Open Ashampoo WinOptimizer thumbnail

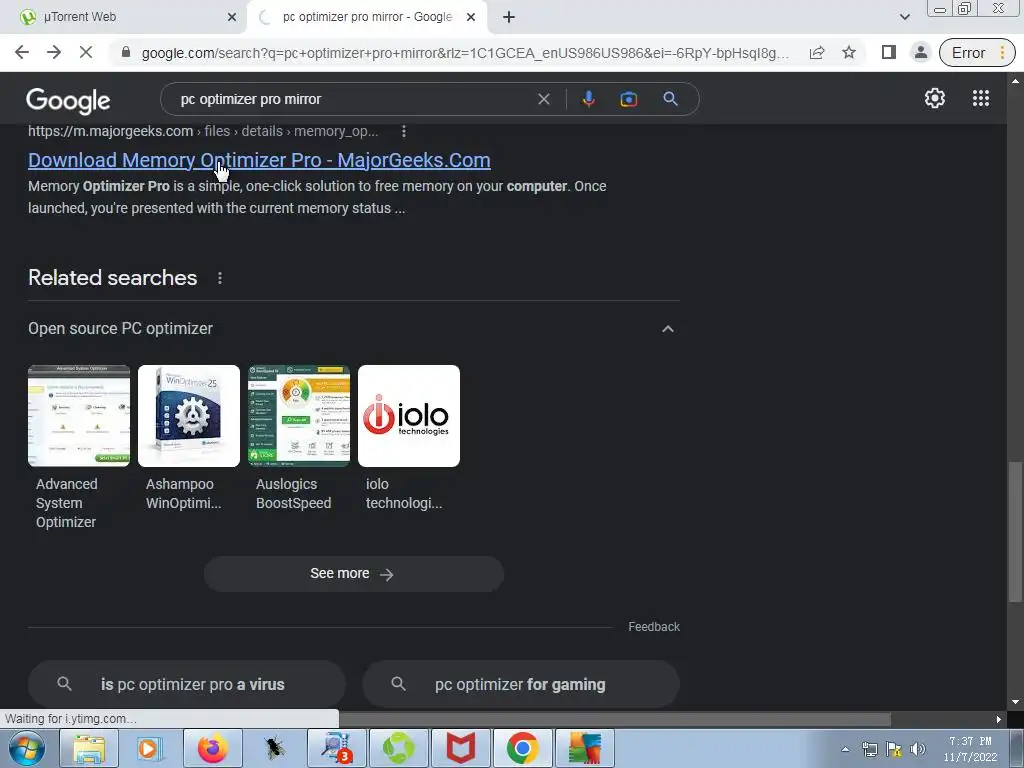(x=189, y=416)
